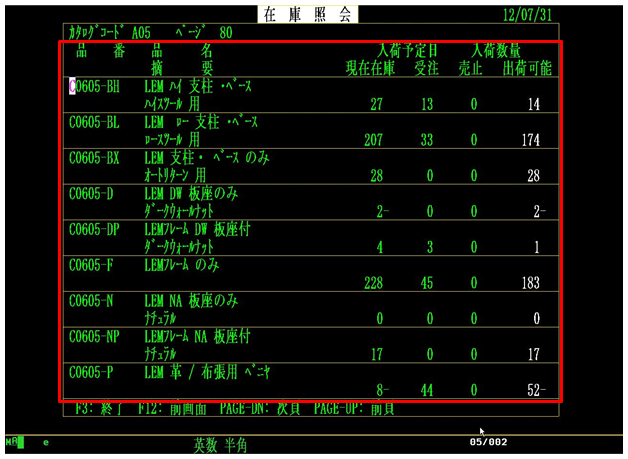Click the 品番 column header
Image resolution: width=628 pixels, height=459 pixels.
click(101, 51)
